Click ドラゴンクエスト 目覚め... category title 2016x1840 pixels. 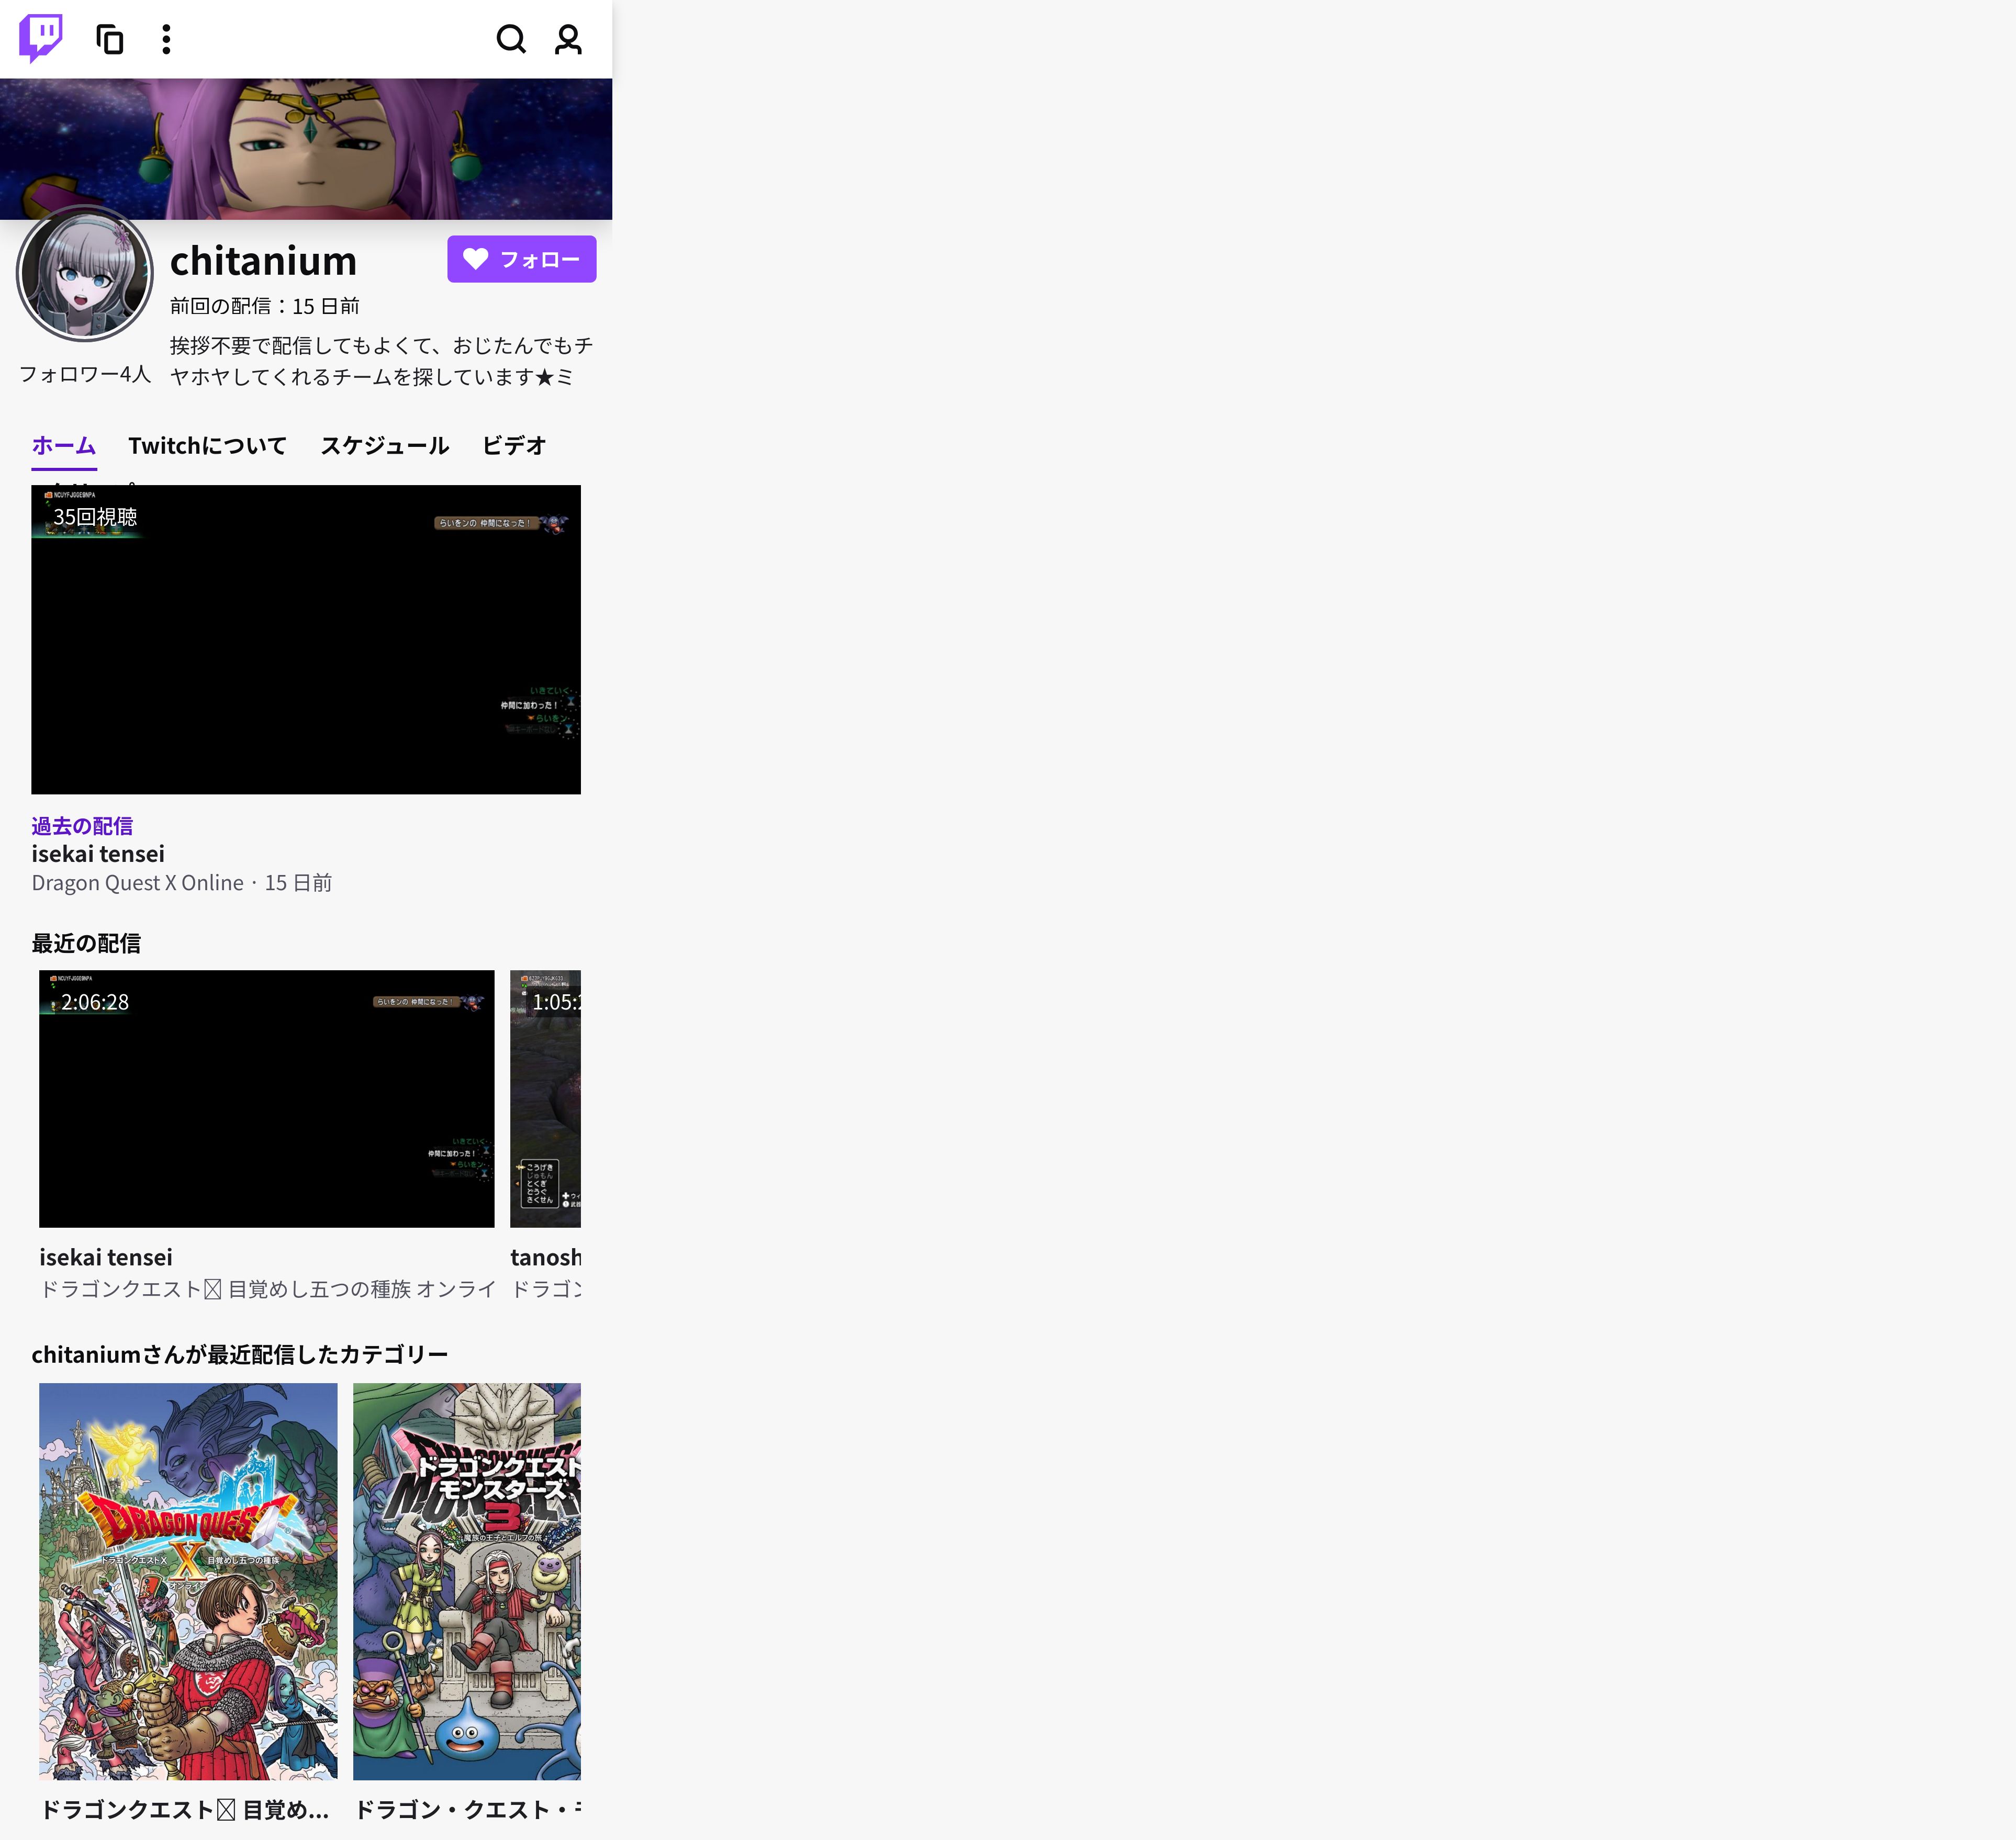click(x=185, y=1810)
